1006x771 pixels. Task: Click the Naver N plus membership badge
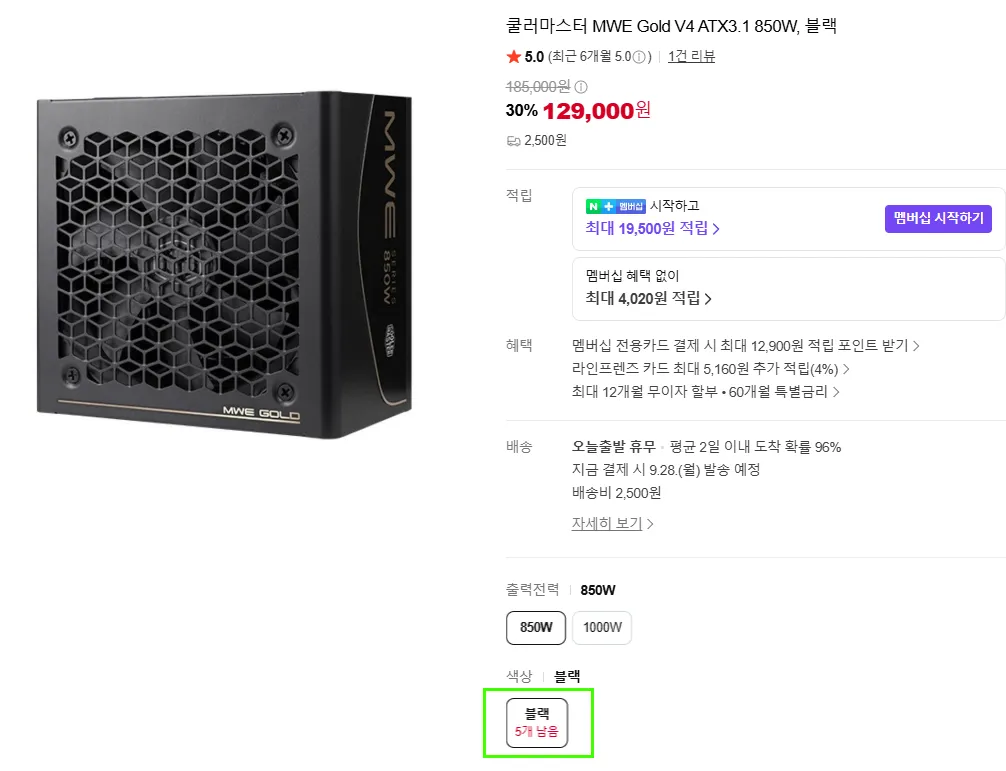[615, 207]
